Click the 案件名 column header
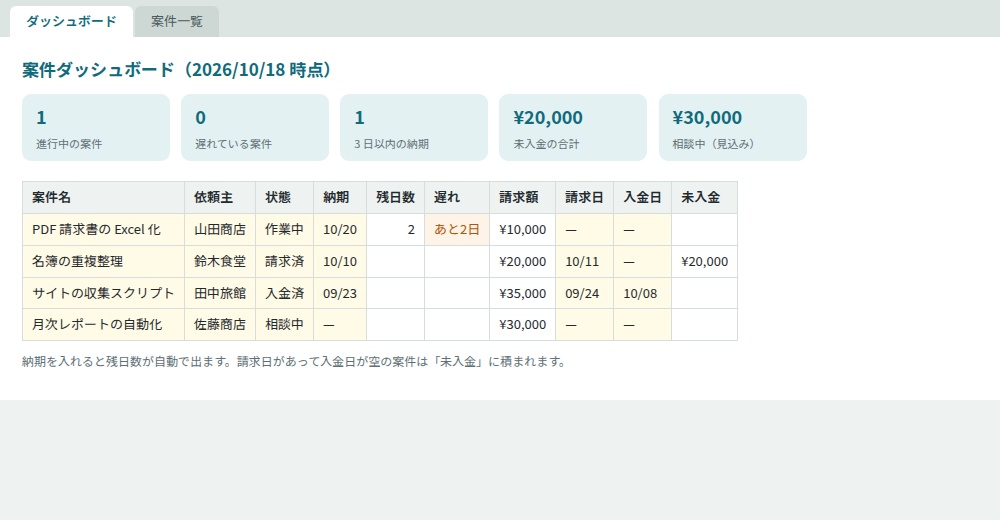Image resolution: width=1000 pixels, height=520 pixels. pyautogui.click(x=103, y=198)
